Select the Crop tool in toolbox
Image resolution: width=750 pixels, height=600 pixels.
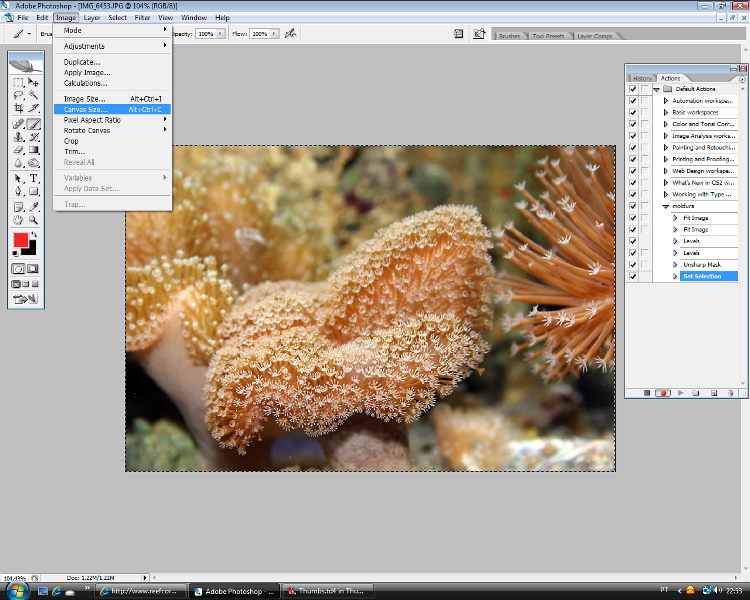pyautogui.click(x=19, y=107)
